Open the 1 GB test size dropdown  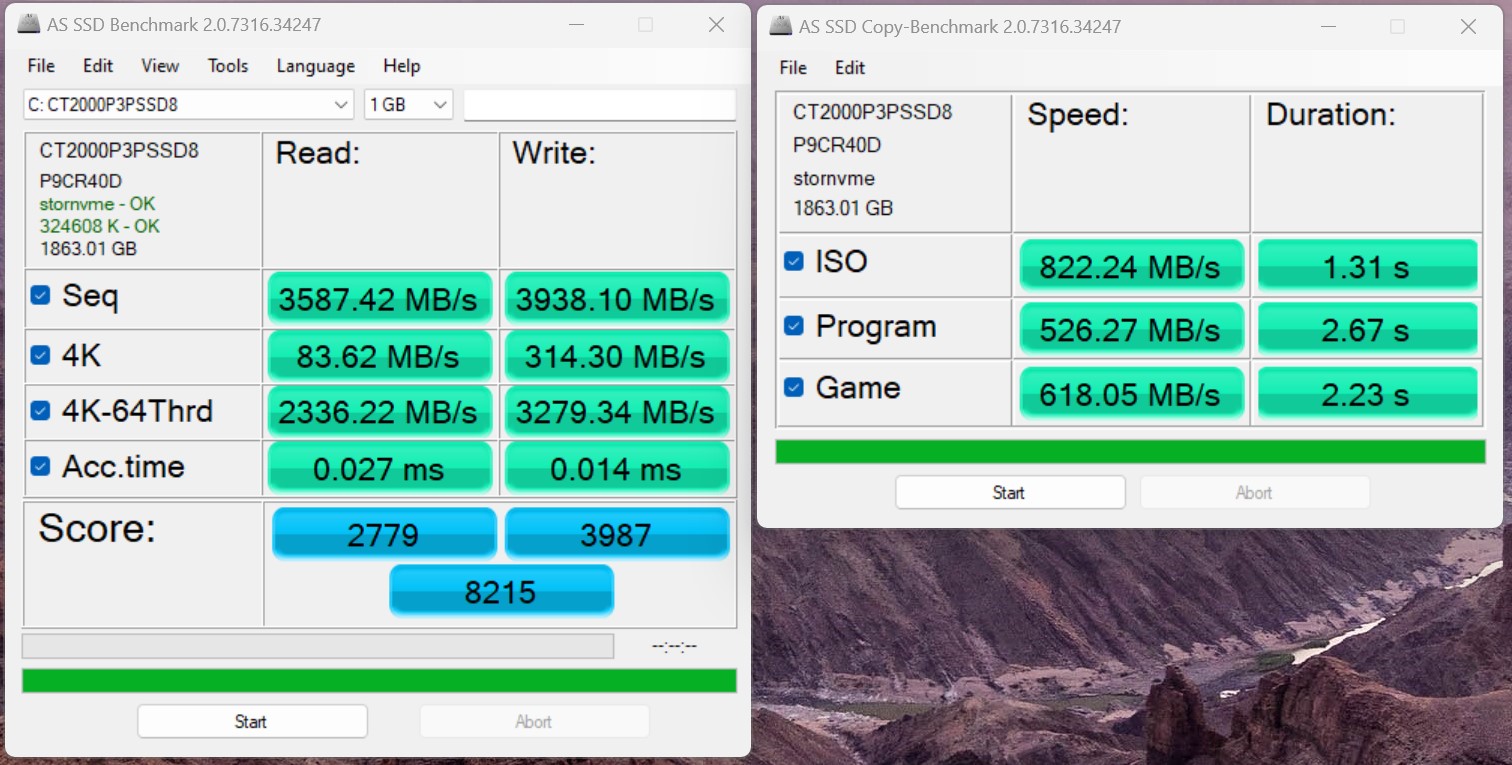click(x=408, y=104)
